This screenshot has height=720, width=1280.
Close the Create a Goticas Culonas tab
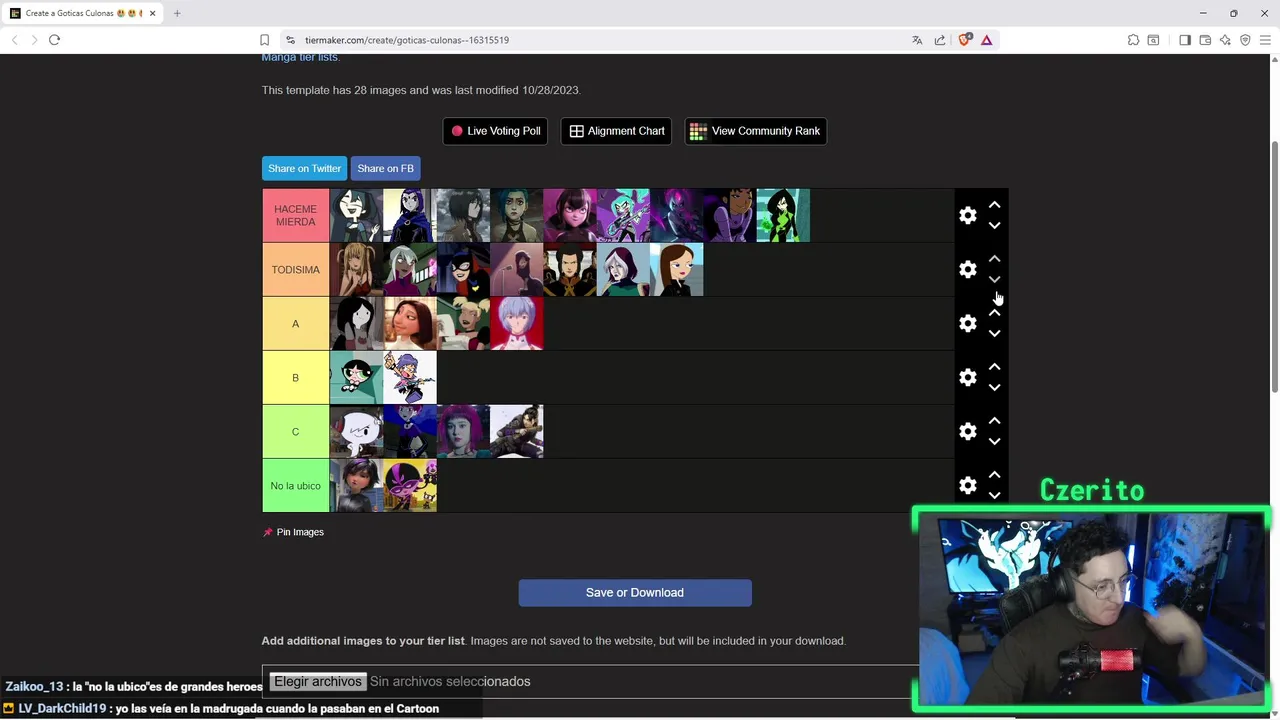[152, 13]
